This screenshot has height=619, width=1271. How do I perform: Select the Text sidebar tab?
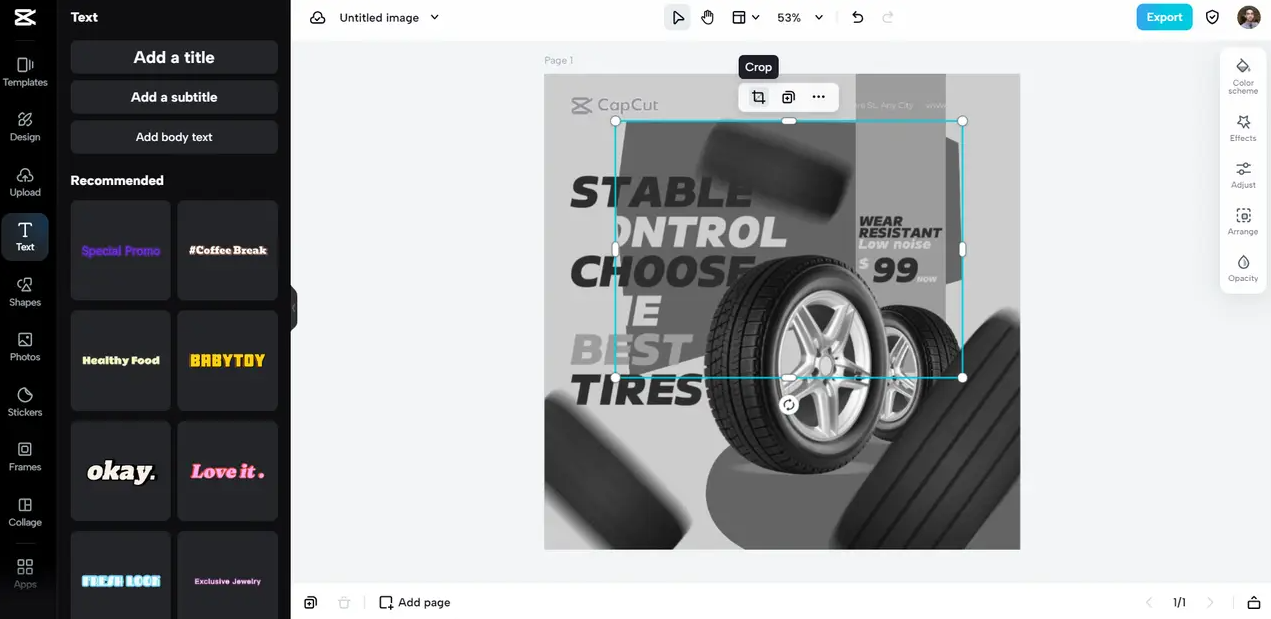click(25, 237)
